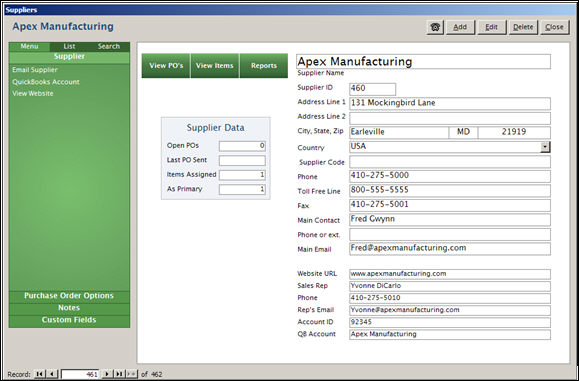This screenshot has width=579, height=381.
Task: Go to next record arrow
Action: pos(107,374)
